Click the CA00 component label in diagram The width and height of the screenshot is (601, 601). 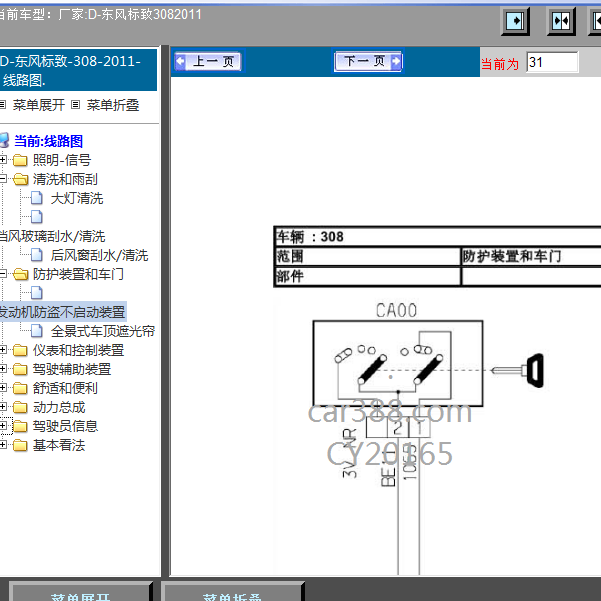[396, 310]
